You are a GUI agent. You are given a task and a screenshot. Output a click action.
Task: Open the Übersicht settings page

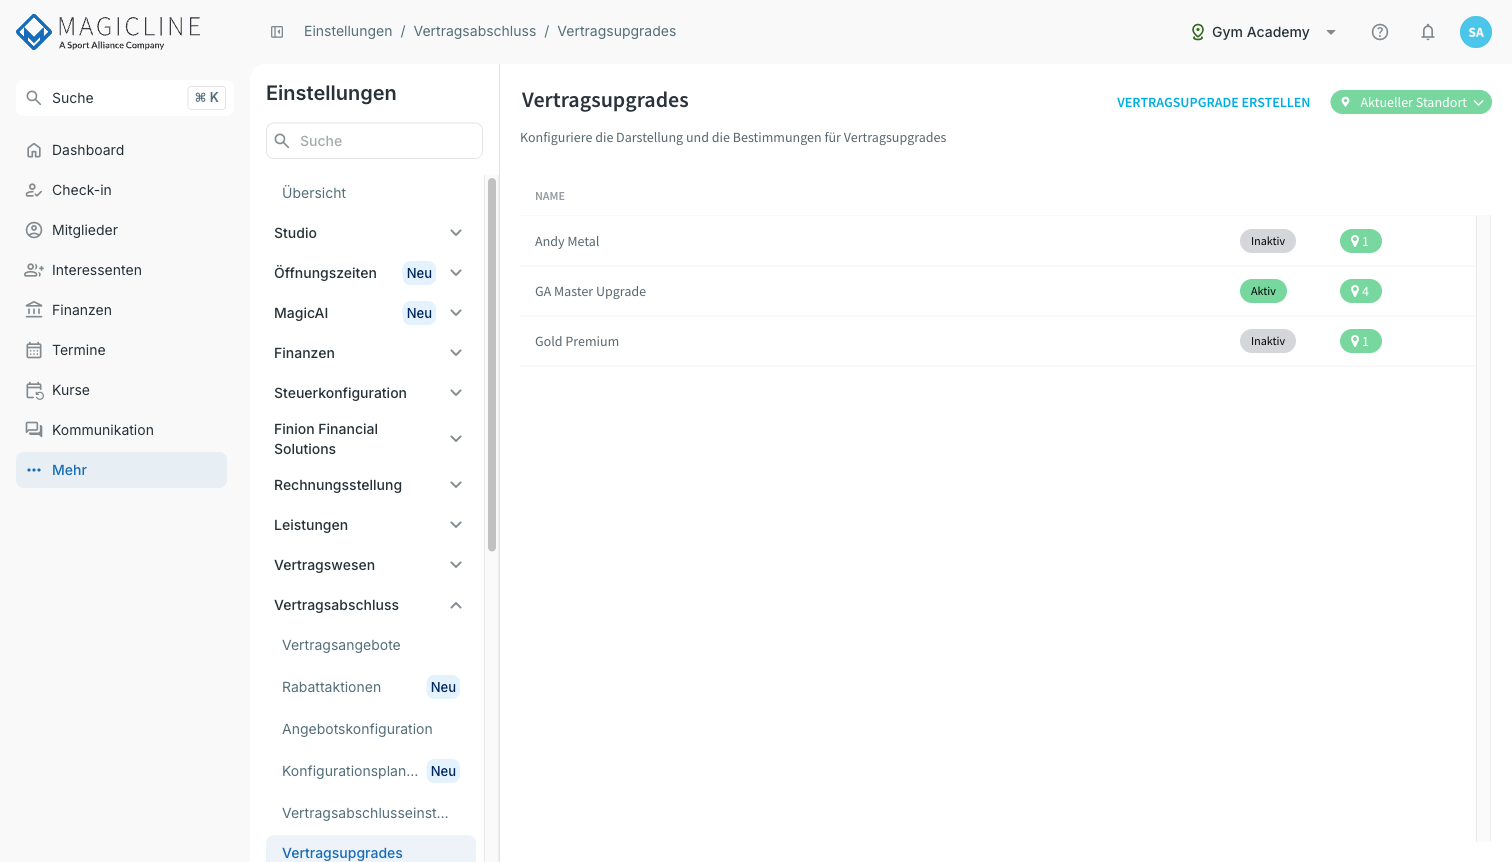tap(314, 193)
